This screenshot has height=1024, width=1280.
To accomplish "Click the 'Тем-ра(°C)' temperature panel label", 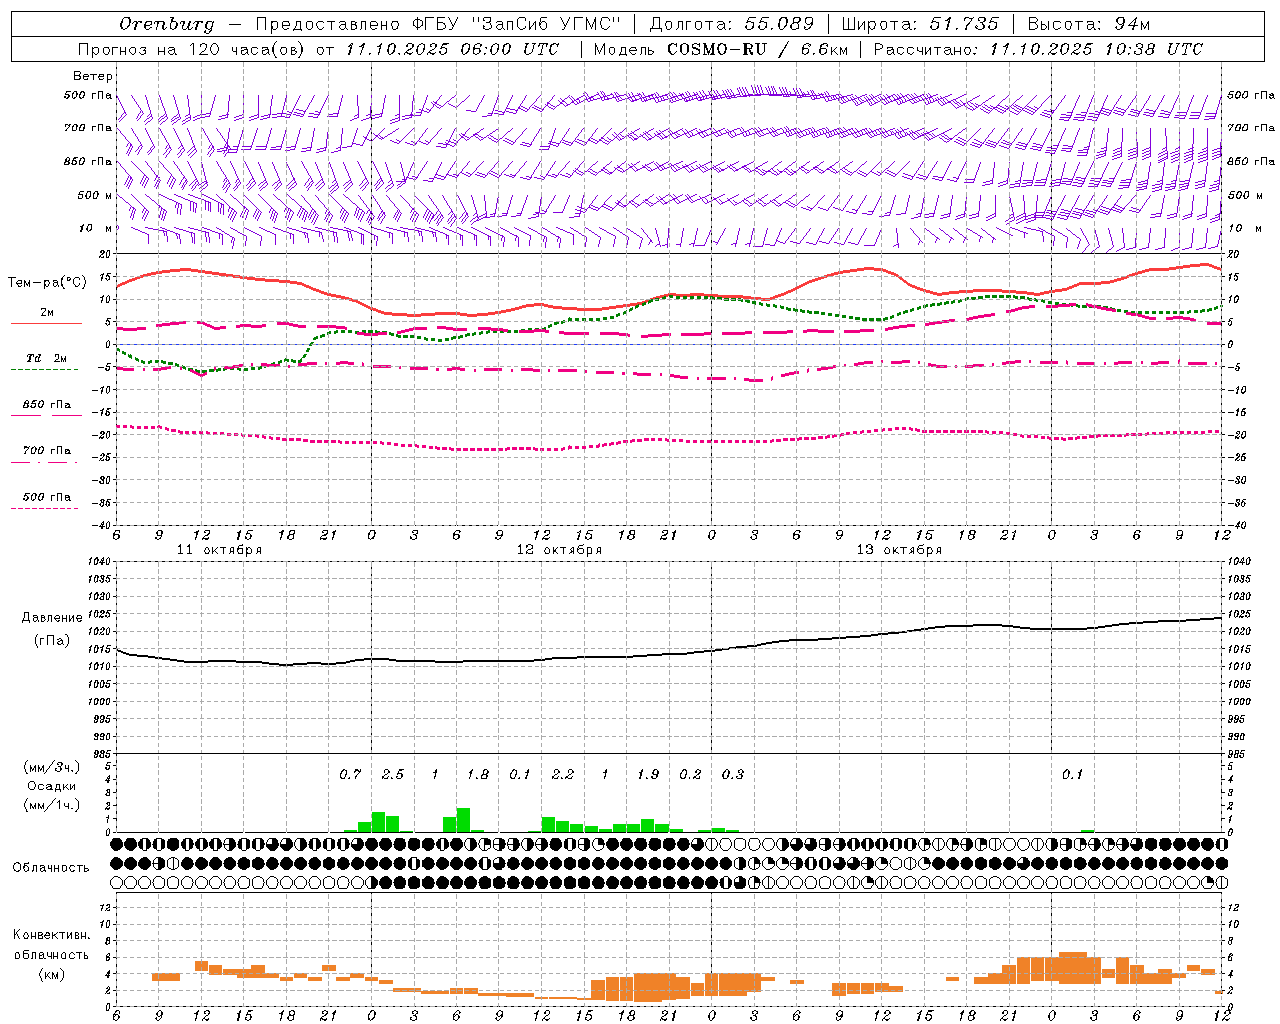I will tap(47, 283).
